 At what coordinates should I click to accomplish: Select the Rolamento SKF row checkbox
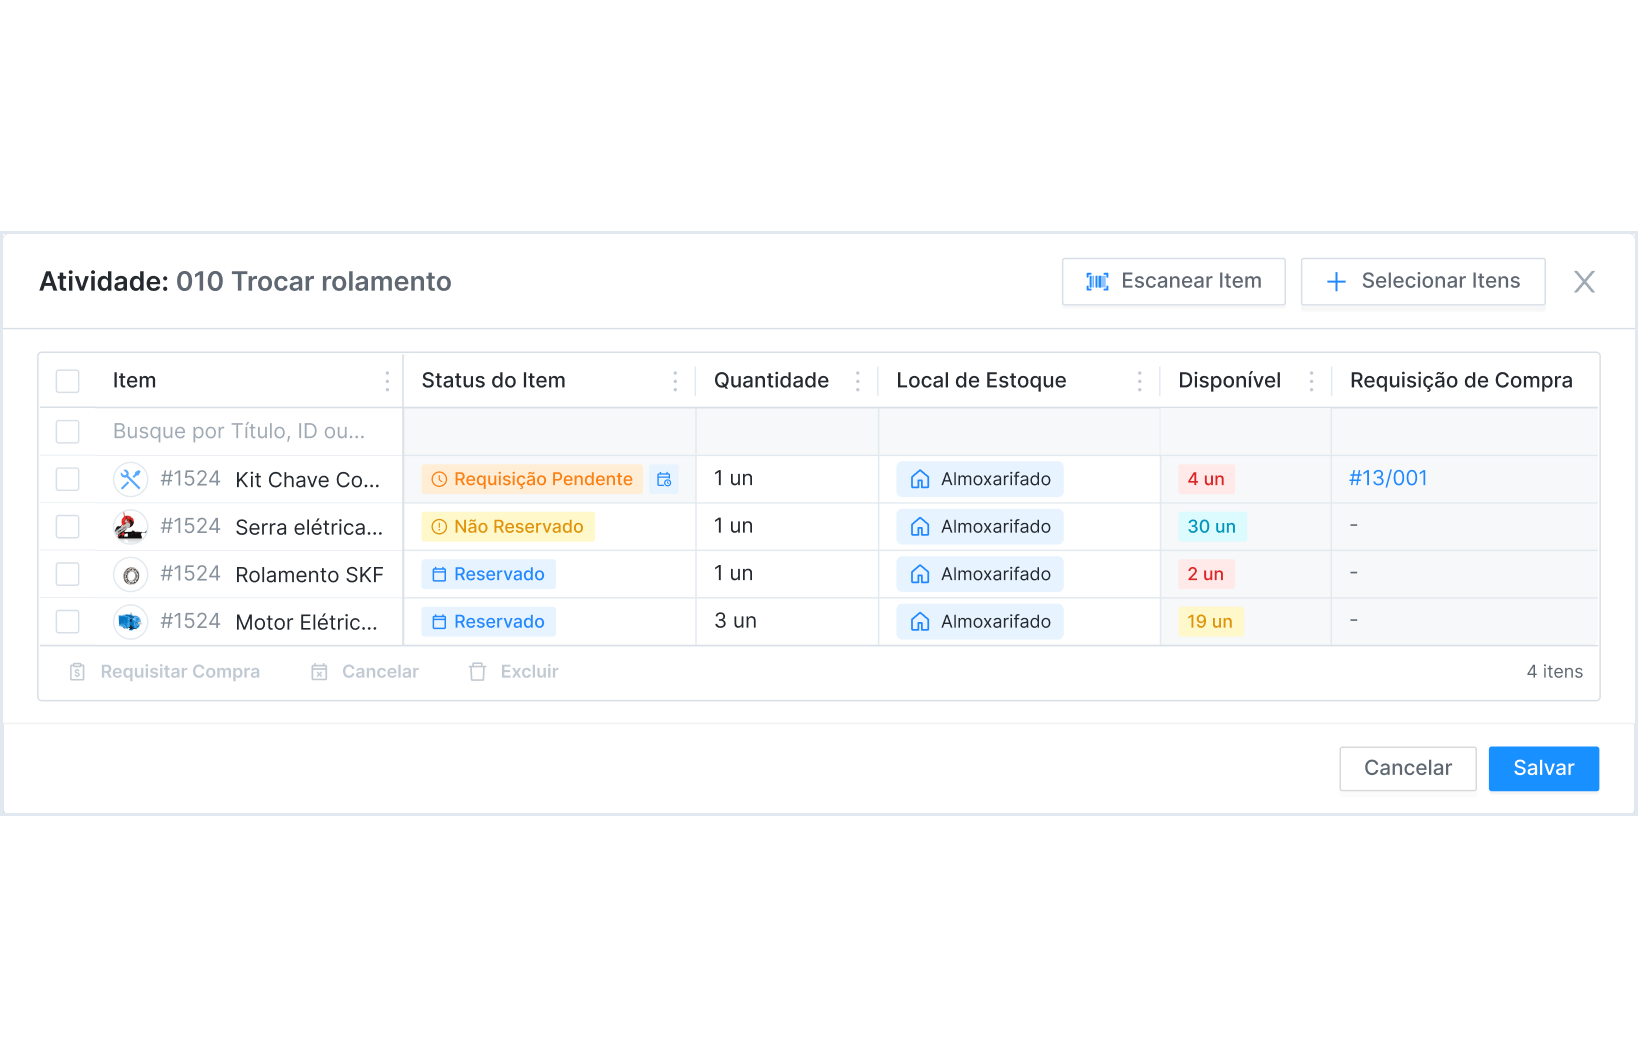coord(68,575)
